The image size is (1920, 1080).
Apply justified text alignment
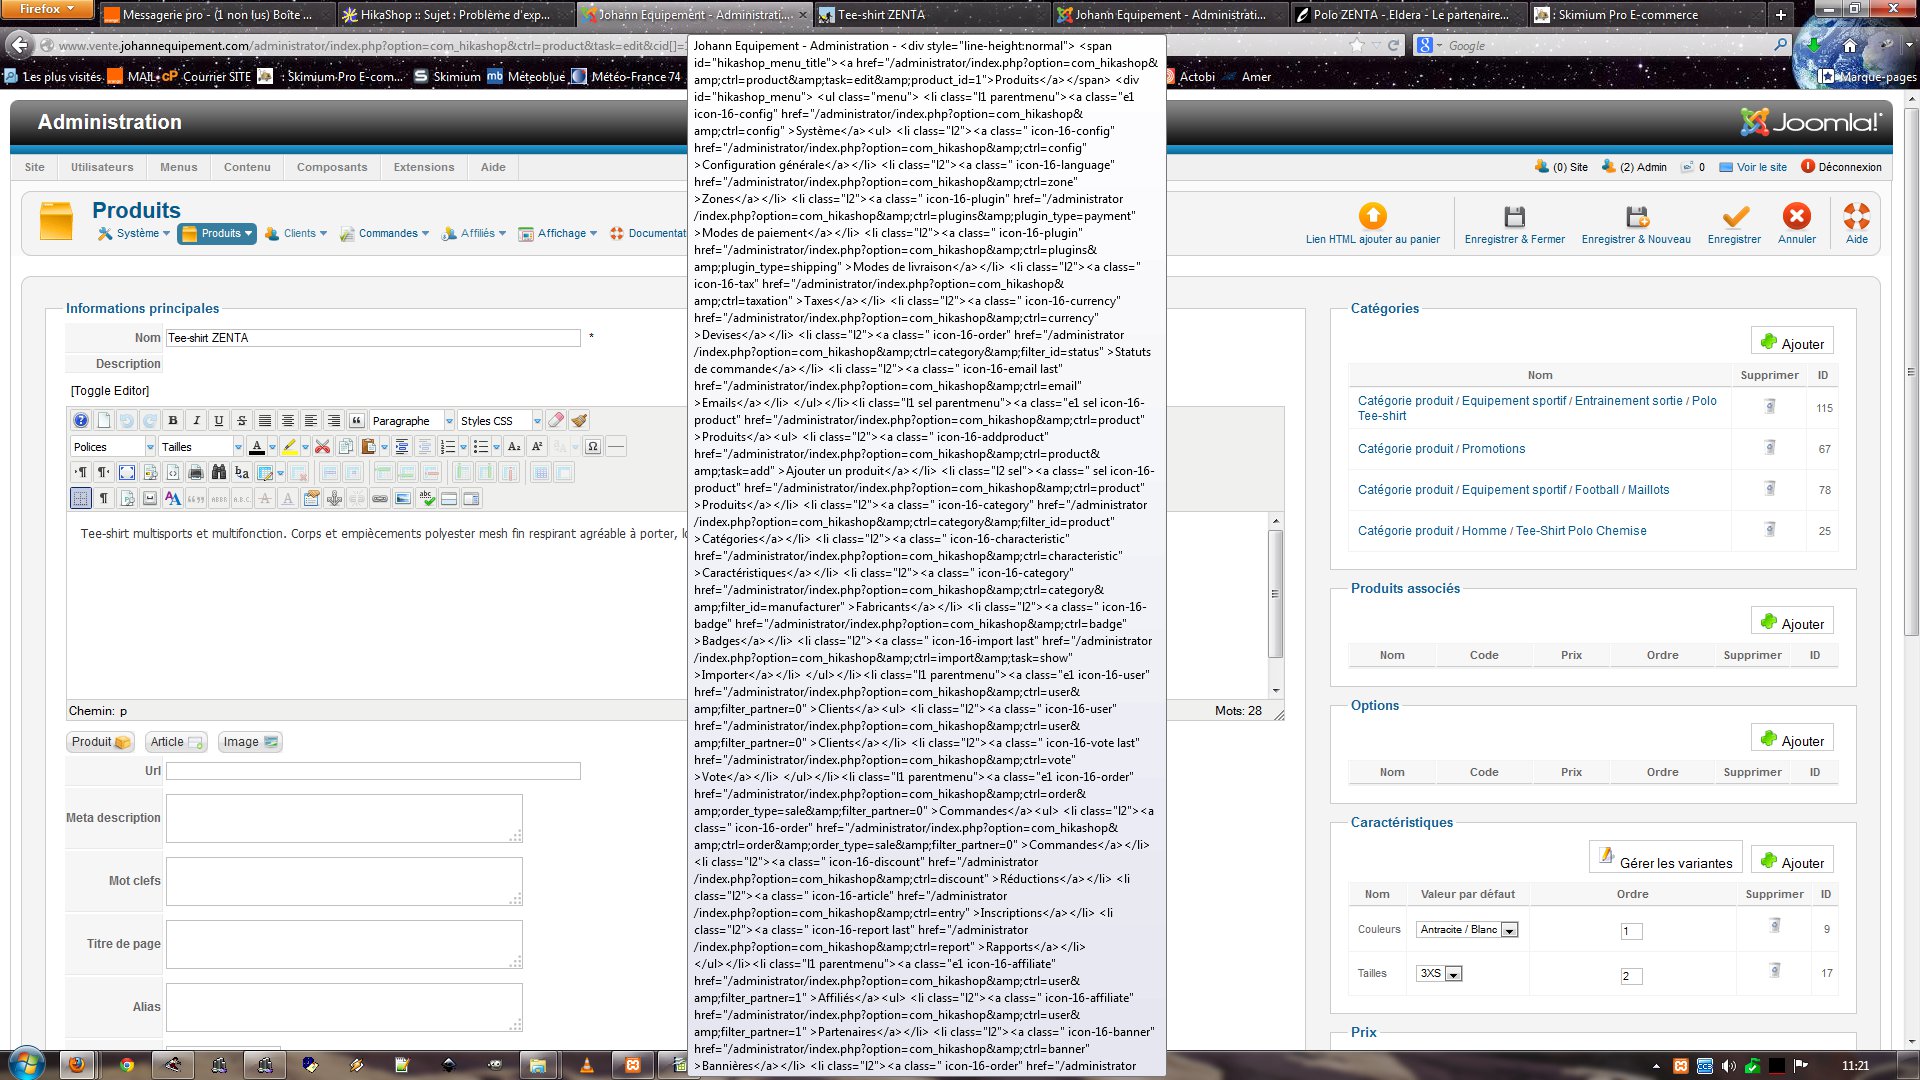point(265,420)
